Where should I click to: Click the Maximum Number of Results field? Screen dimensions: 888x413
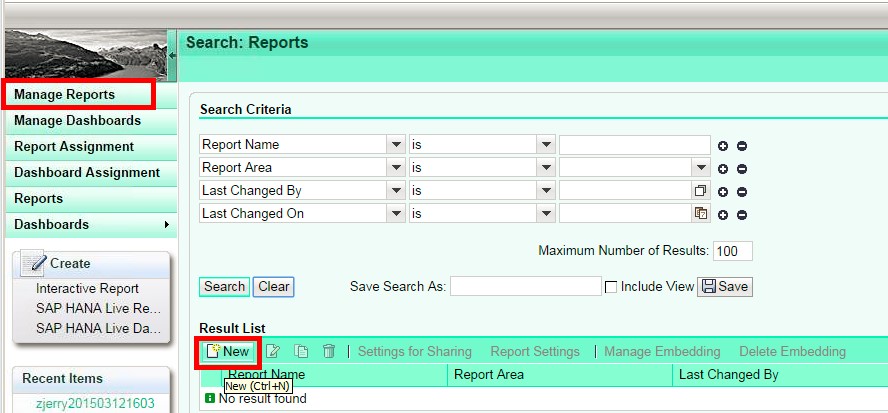[733, 251]
